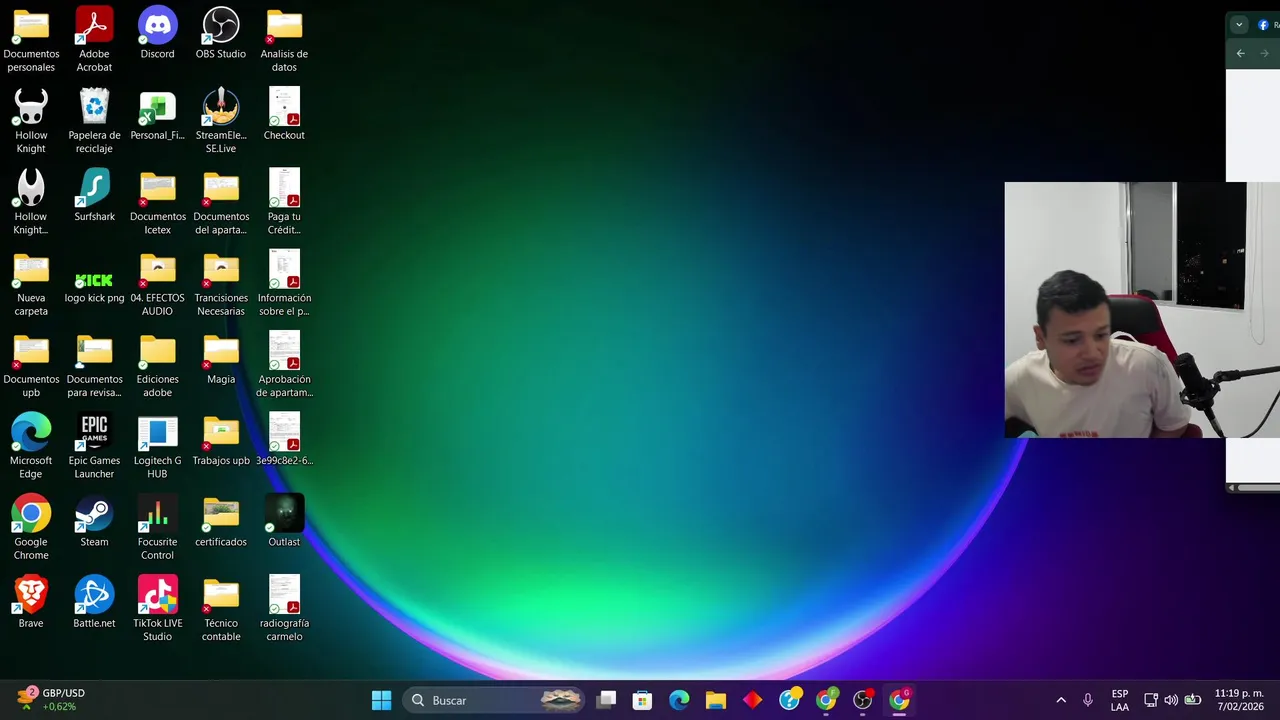Viewport: 1280px width, 720px height.
Task: Open Microsoft Edge from the taskbar
Action: [x=679, y=700]
